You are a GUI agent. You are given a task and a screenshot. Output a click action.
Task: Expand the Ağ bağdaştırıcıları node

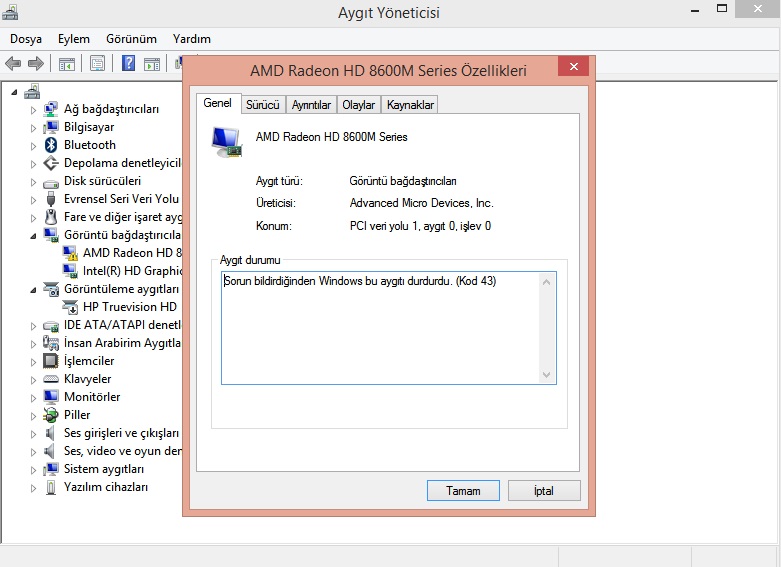click(x=33, y=110)
